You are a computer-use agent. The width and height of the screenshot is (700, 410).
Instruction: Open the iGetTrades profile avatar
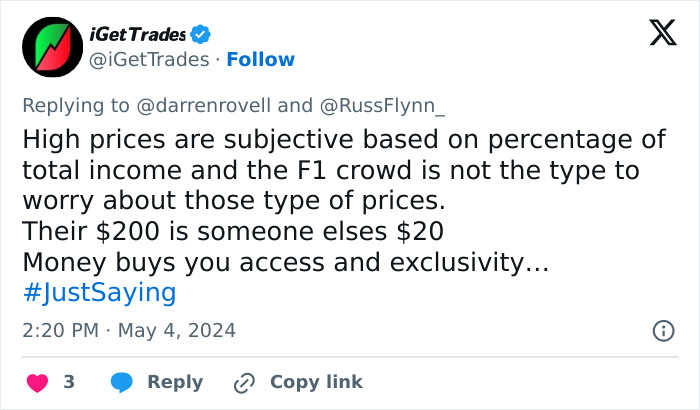46,46
